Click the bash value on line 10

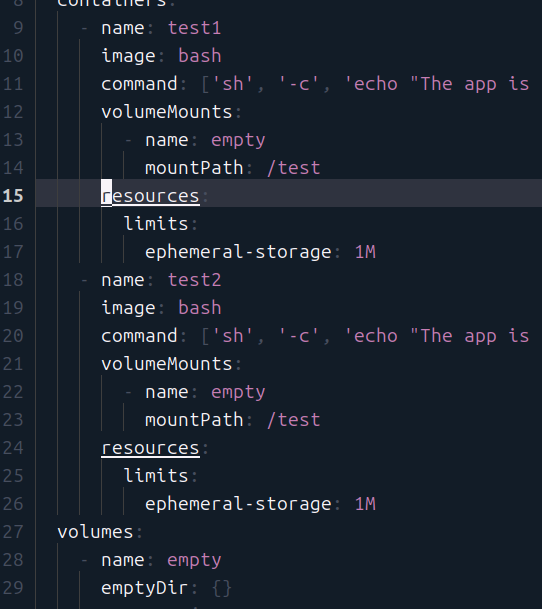[x=200, y=56]
